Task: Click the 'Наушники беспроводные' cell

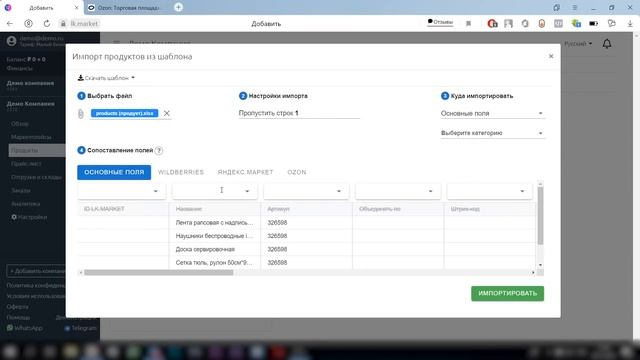Action: pos(214,236)
